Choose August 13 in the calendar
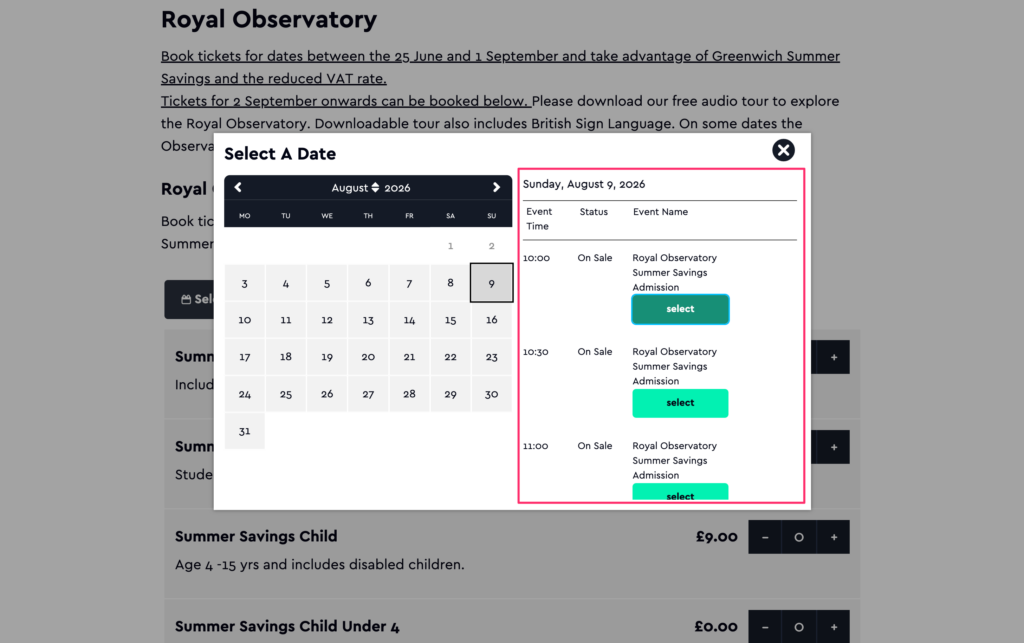This screenshot has width=1024, height=643. pyautogui.click(x=368, y=320)
